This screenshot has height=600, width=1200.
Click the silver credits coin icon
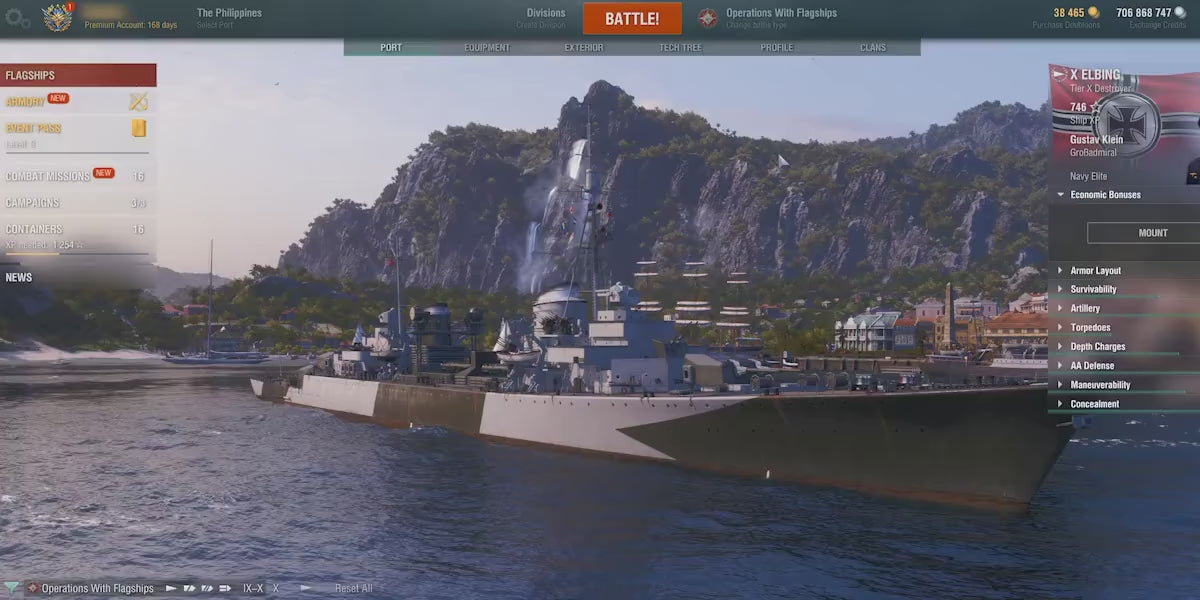1180,13
